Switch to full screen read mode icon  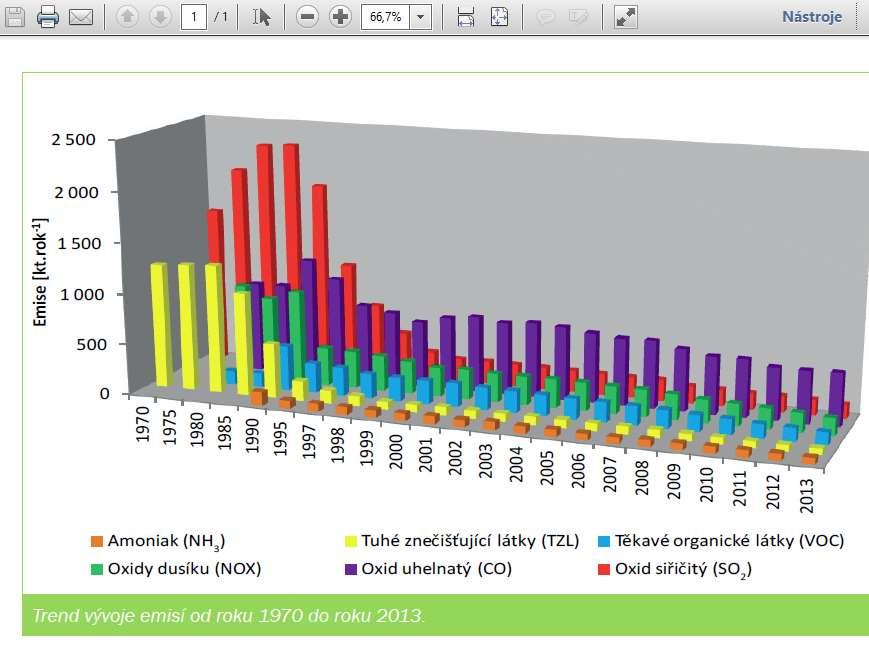pyautogui.click(x=626, y=17)
